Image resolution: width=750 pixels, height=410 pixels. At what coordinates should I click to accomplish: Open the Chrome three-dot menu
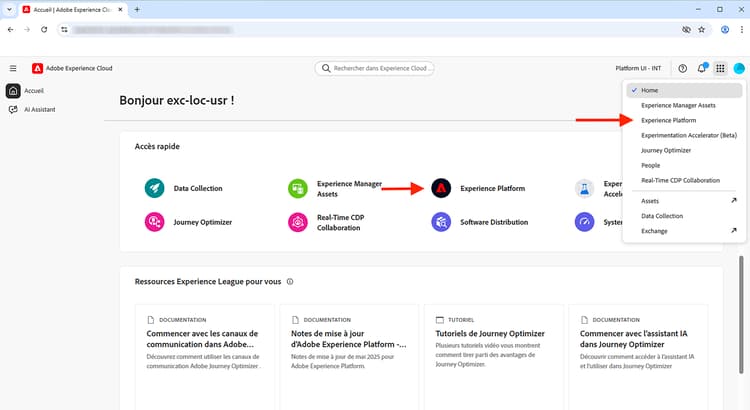(x=741, y=30)
